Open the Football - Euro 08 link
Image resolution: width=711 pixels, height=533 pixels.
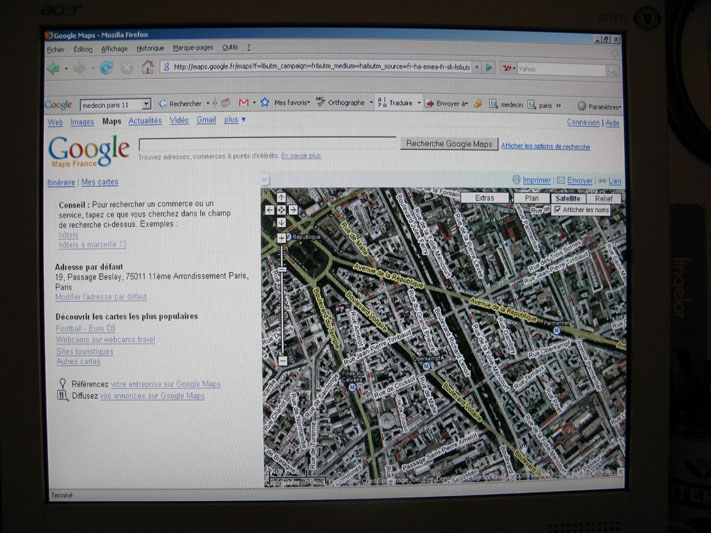86,328
